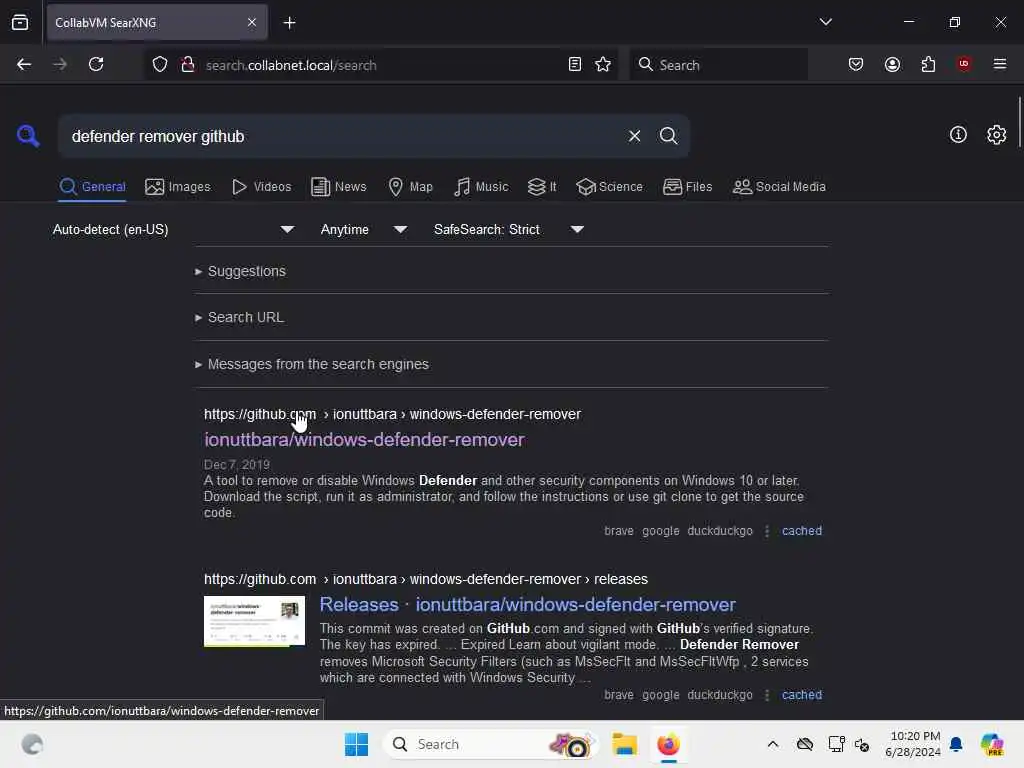
Task: Click the address bar URL
Action: click(291, 65)
